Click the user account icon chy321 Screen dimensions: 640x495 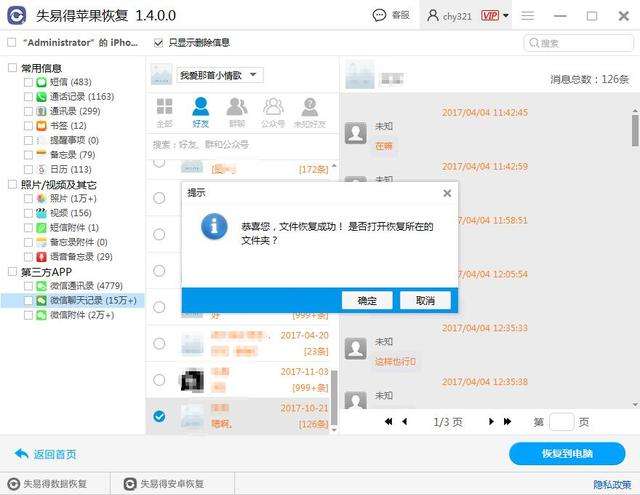click(433, 16)
